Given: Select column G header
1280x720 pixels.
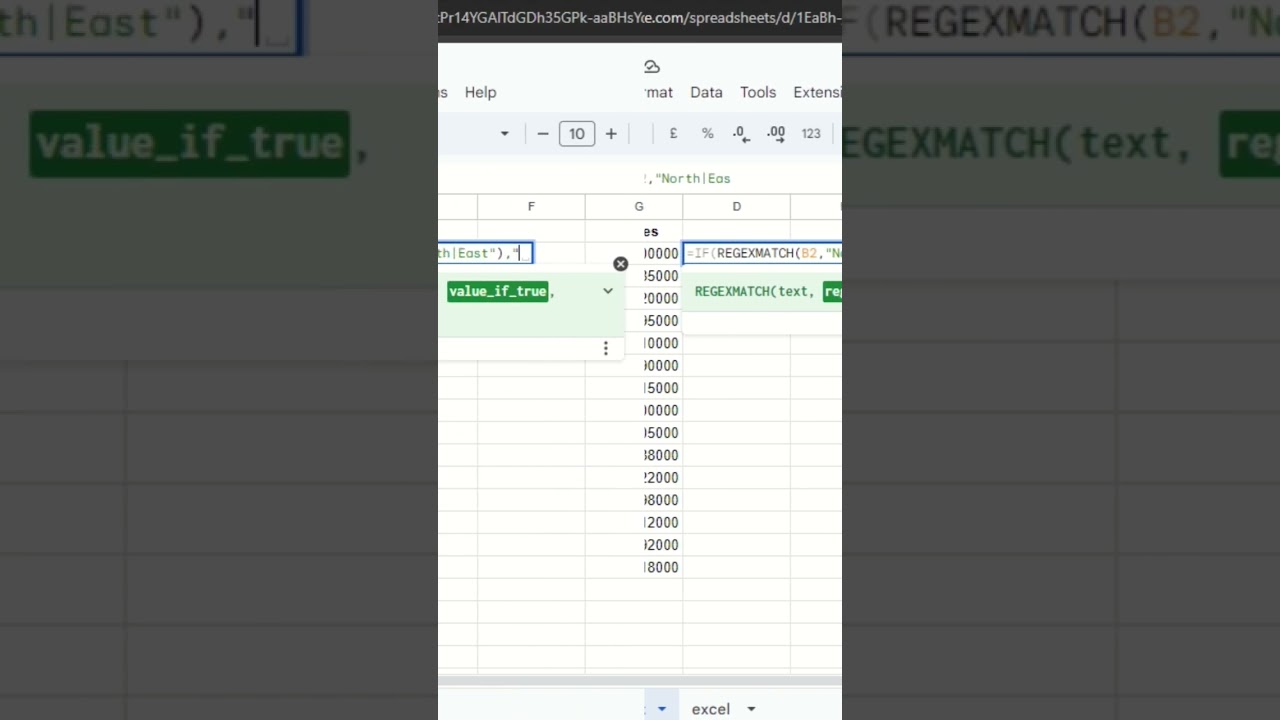Looking at the screenshot, I should coord(639,206).
